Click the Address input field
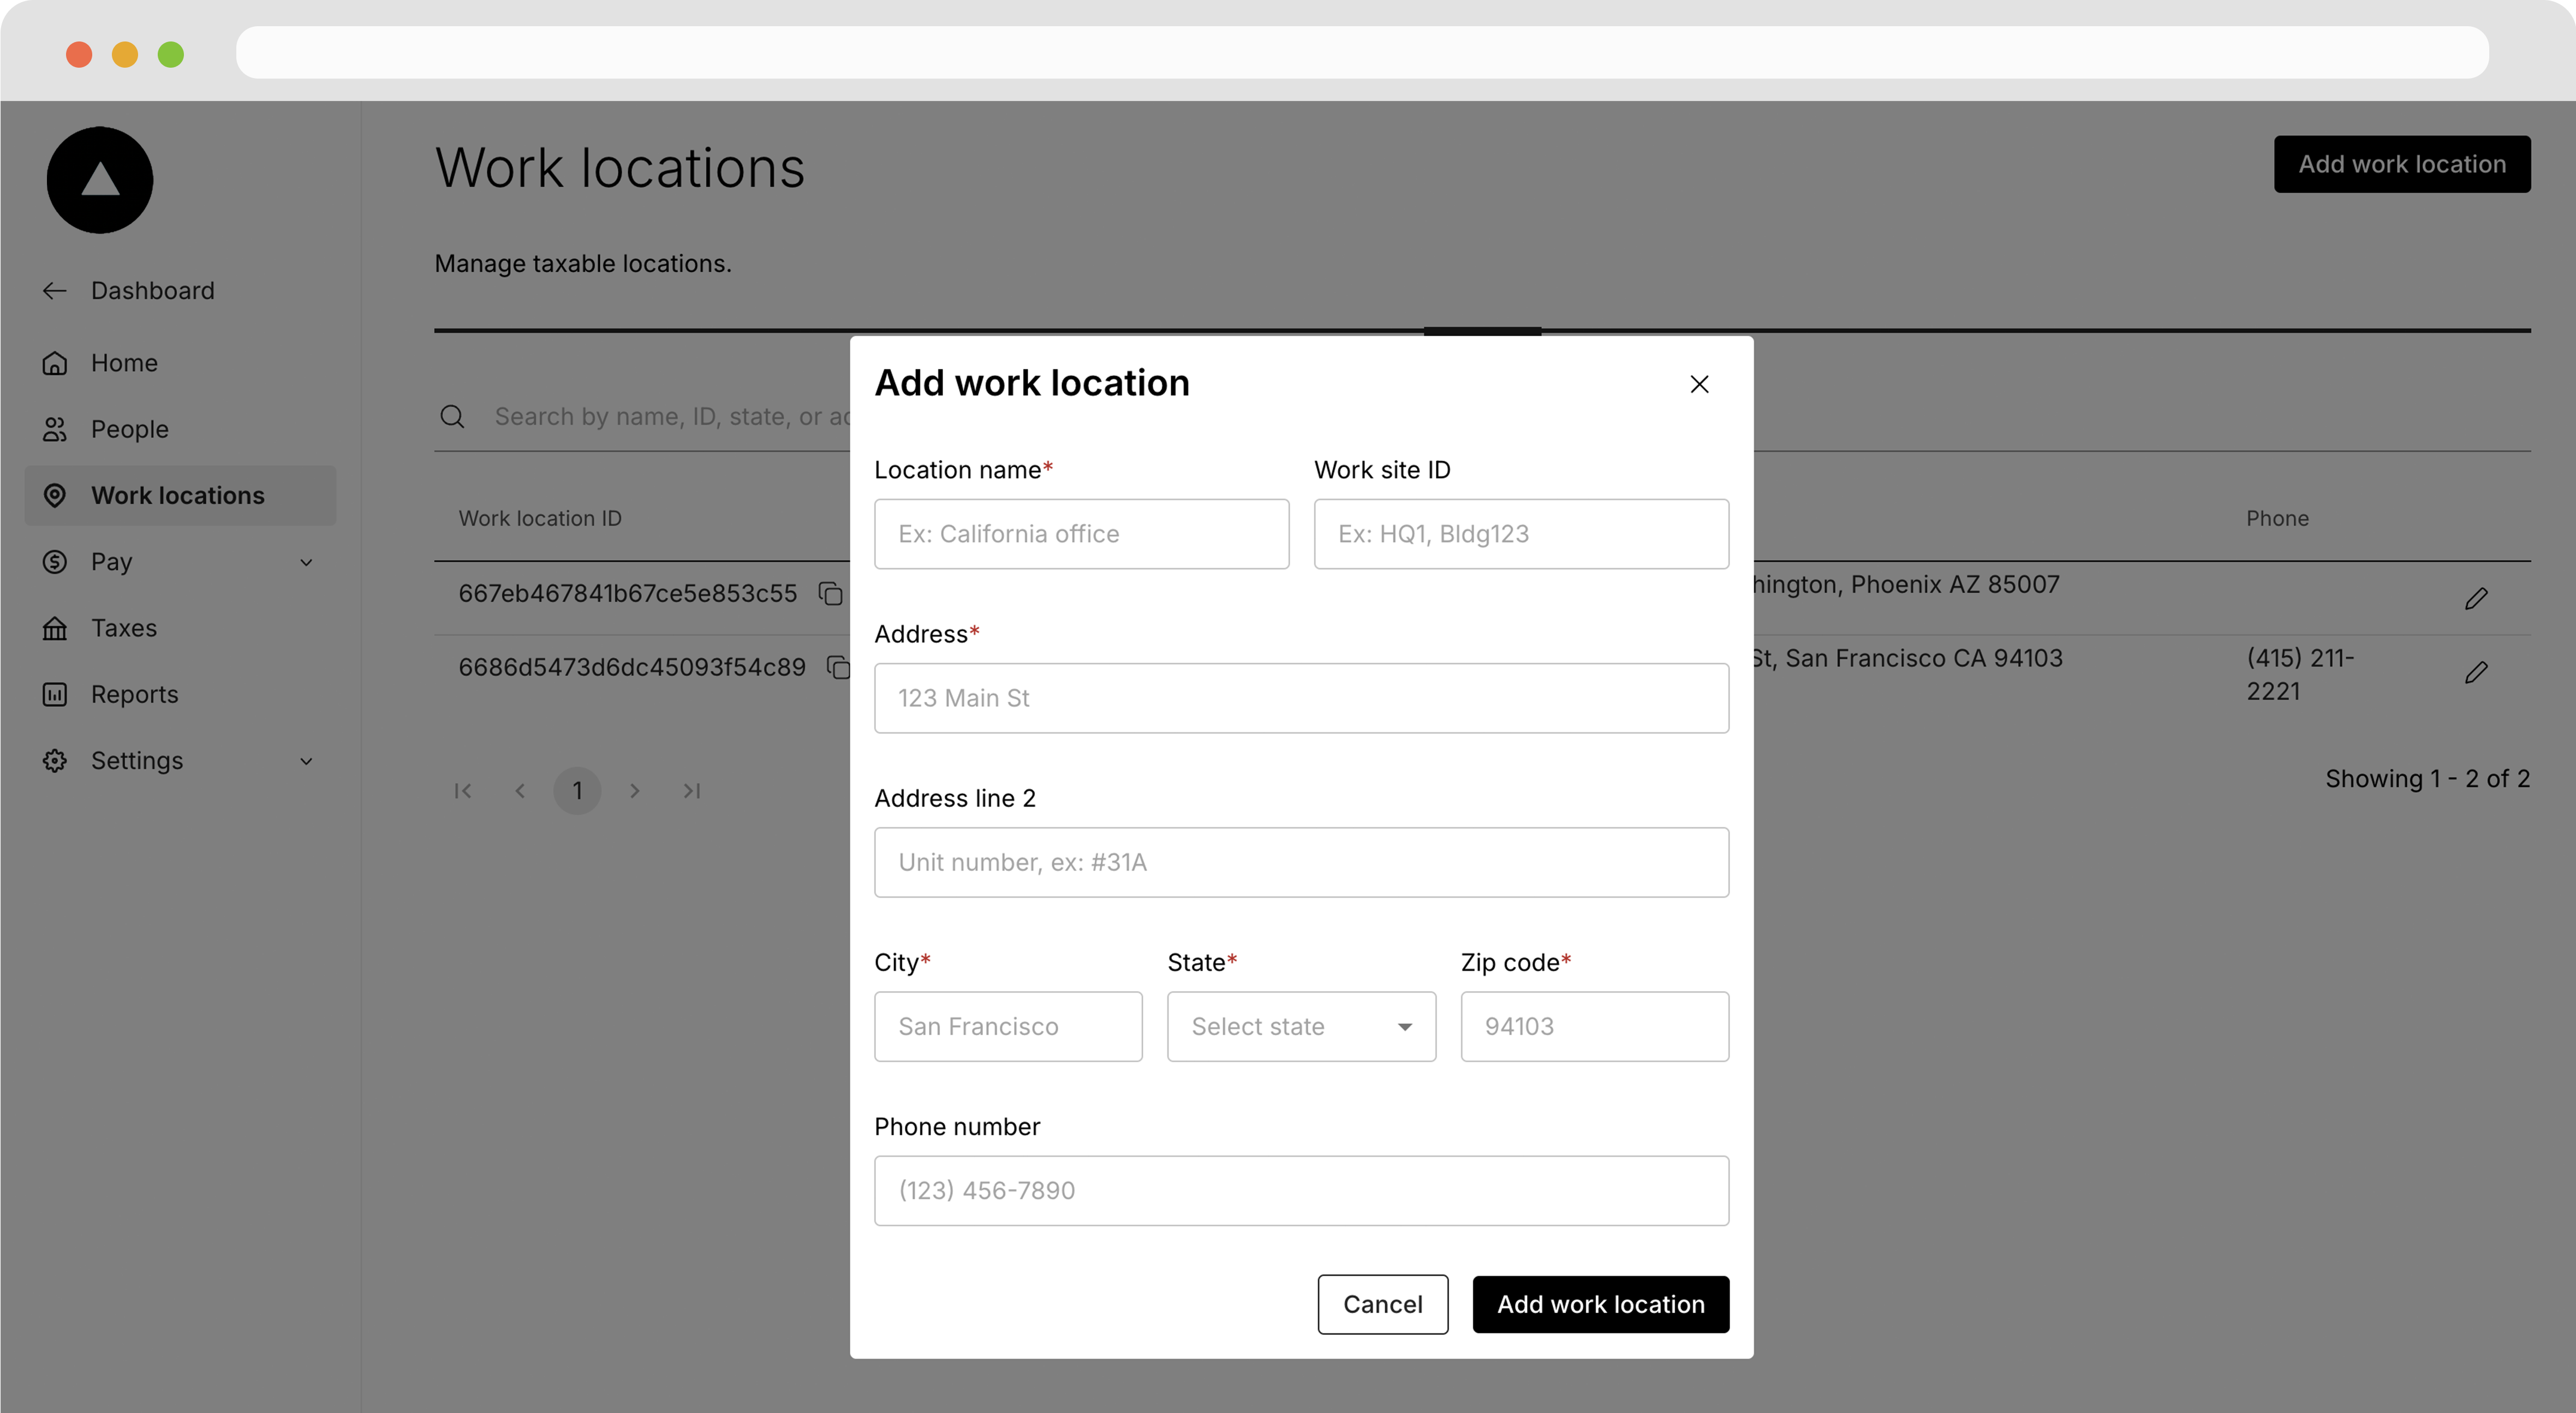Viewport: 2576px width, 1413px height. (x=1301, y=698)
